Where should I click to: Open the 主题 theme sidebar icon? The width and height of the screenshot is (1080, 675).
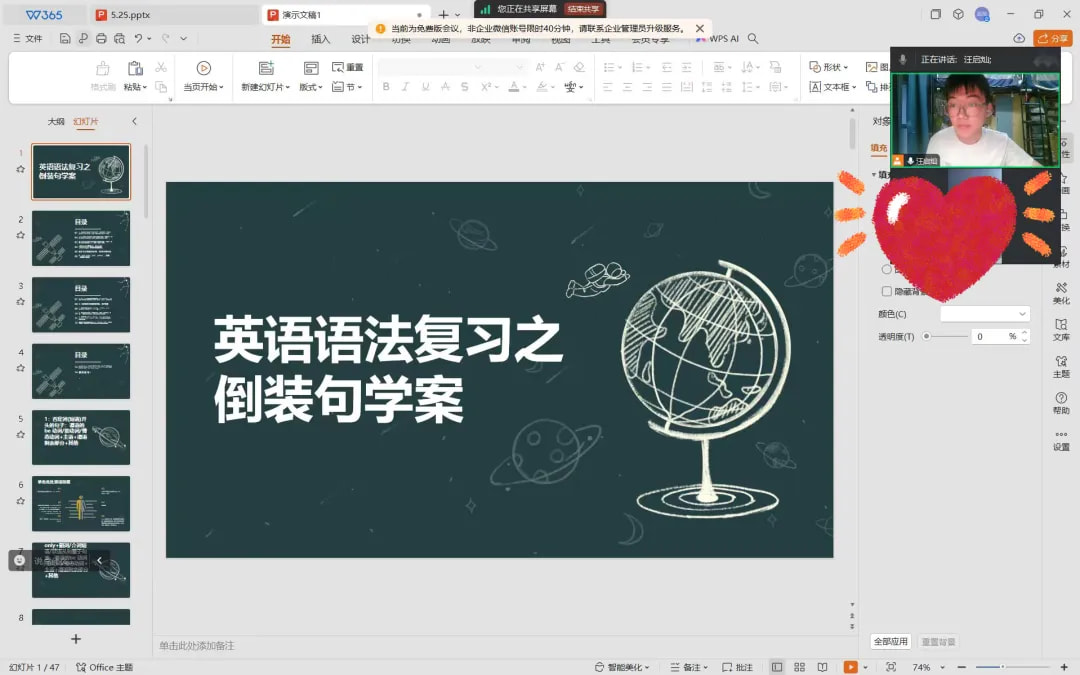(x=1061, y=362)
